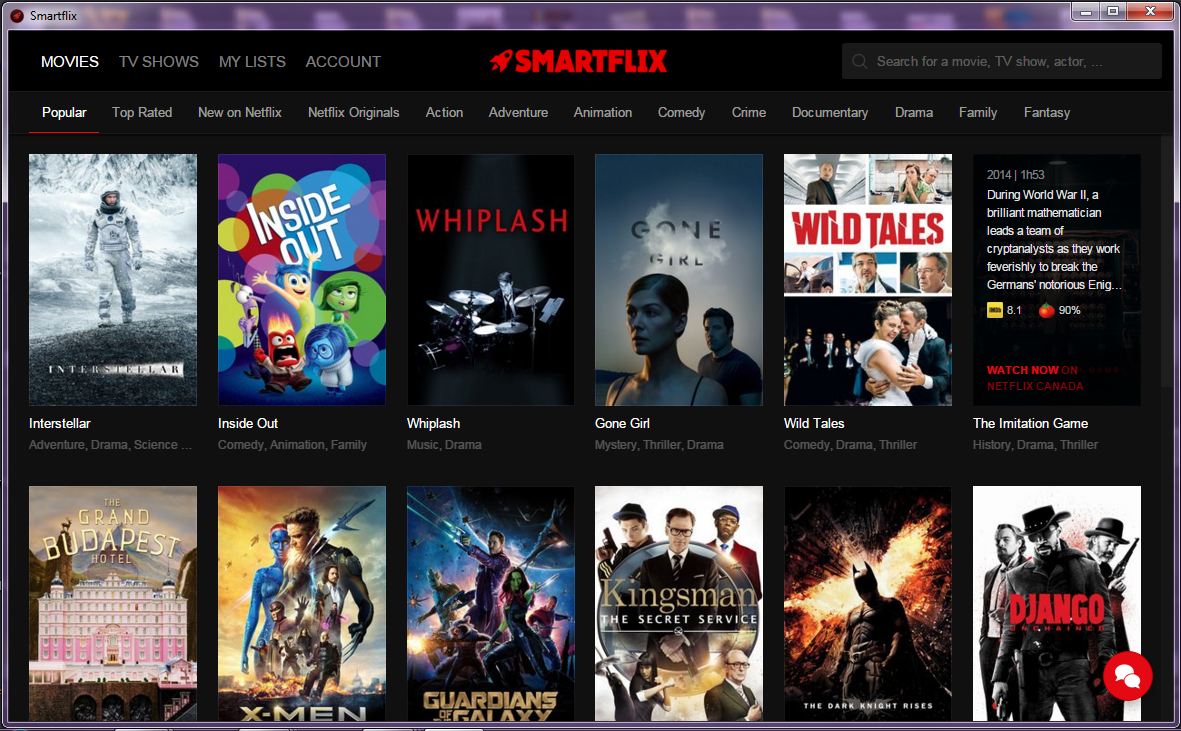Click the Imitation Game synopsis text

pyautogui.click(x=1054, y=239)
